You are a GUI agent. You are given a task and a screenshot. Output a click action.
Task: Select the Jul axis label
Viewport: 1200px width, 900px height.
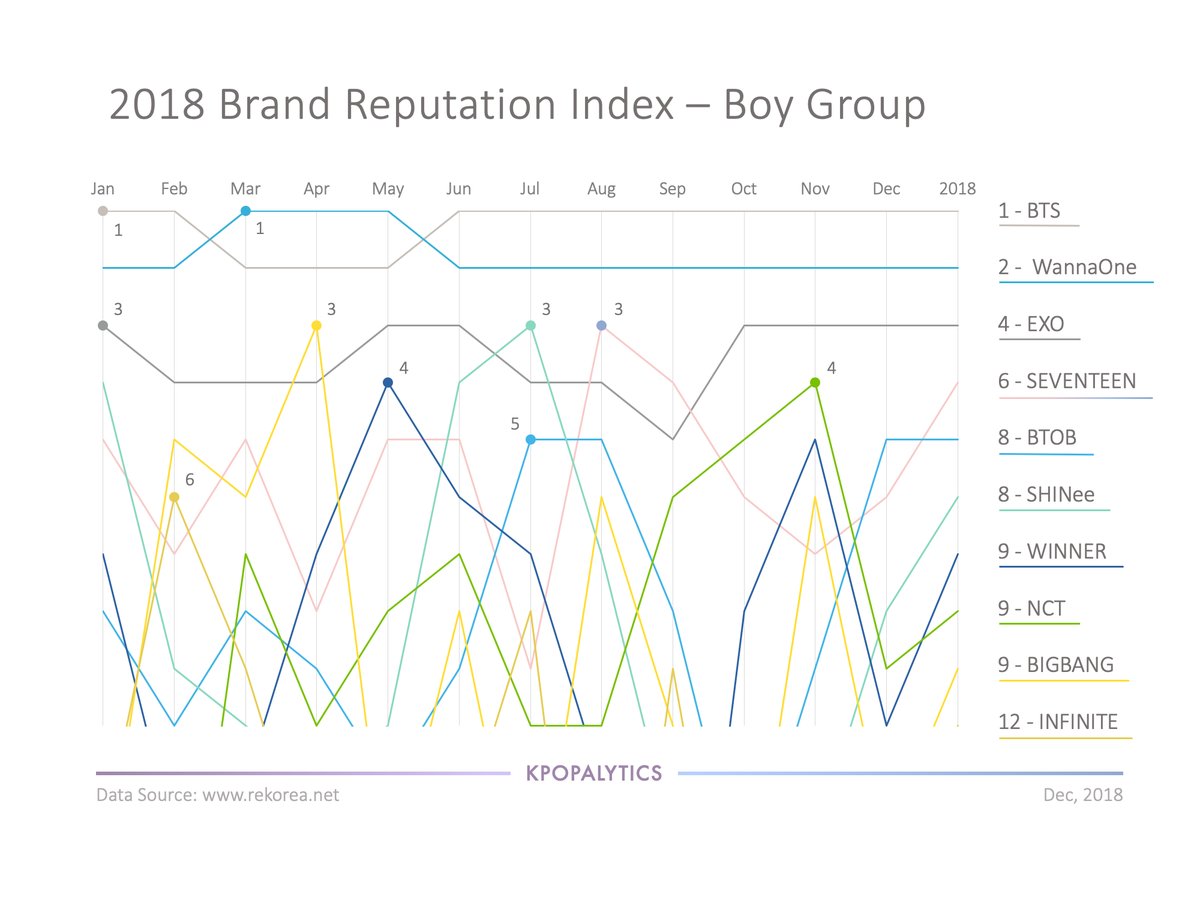pos(530,189)
